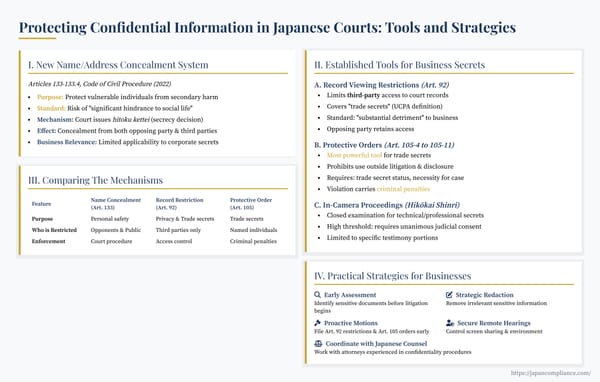Click the 'Secure Remote Hearings' strategy title
This screenshot has width=600, height=382.
pyautogui.click(x=494, y=323)
